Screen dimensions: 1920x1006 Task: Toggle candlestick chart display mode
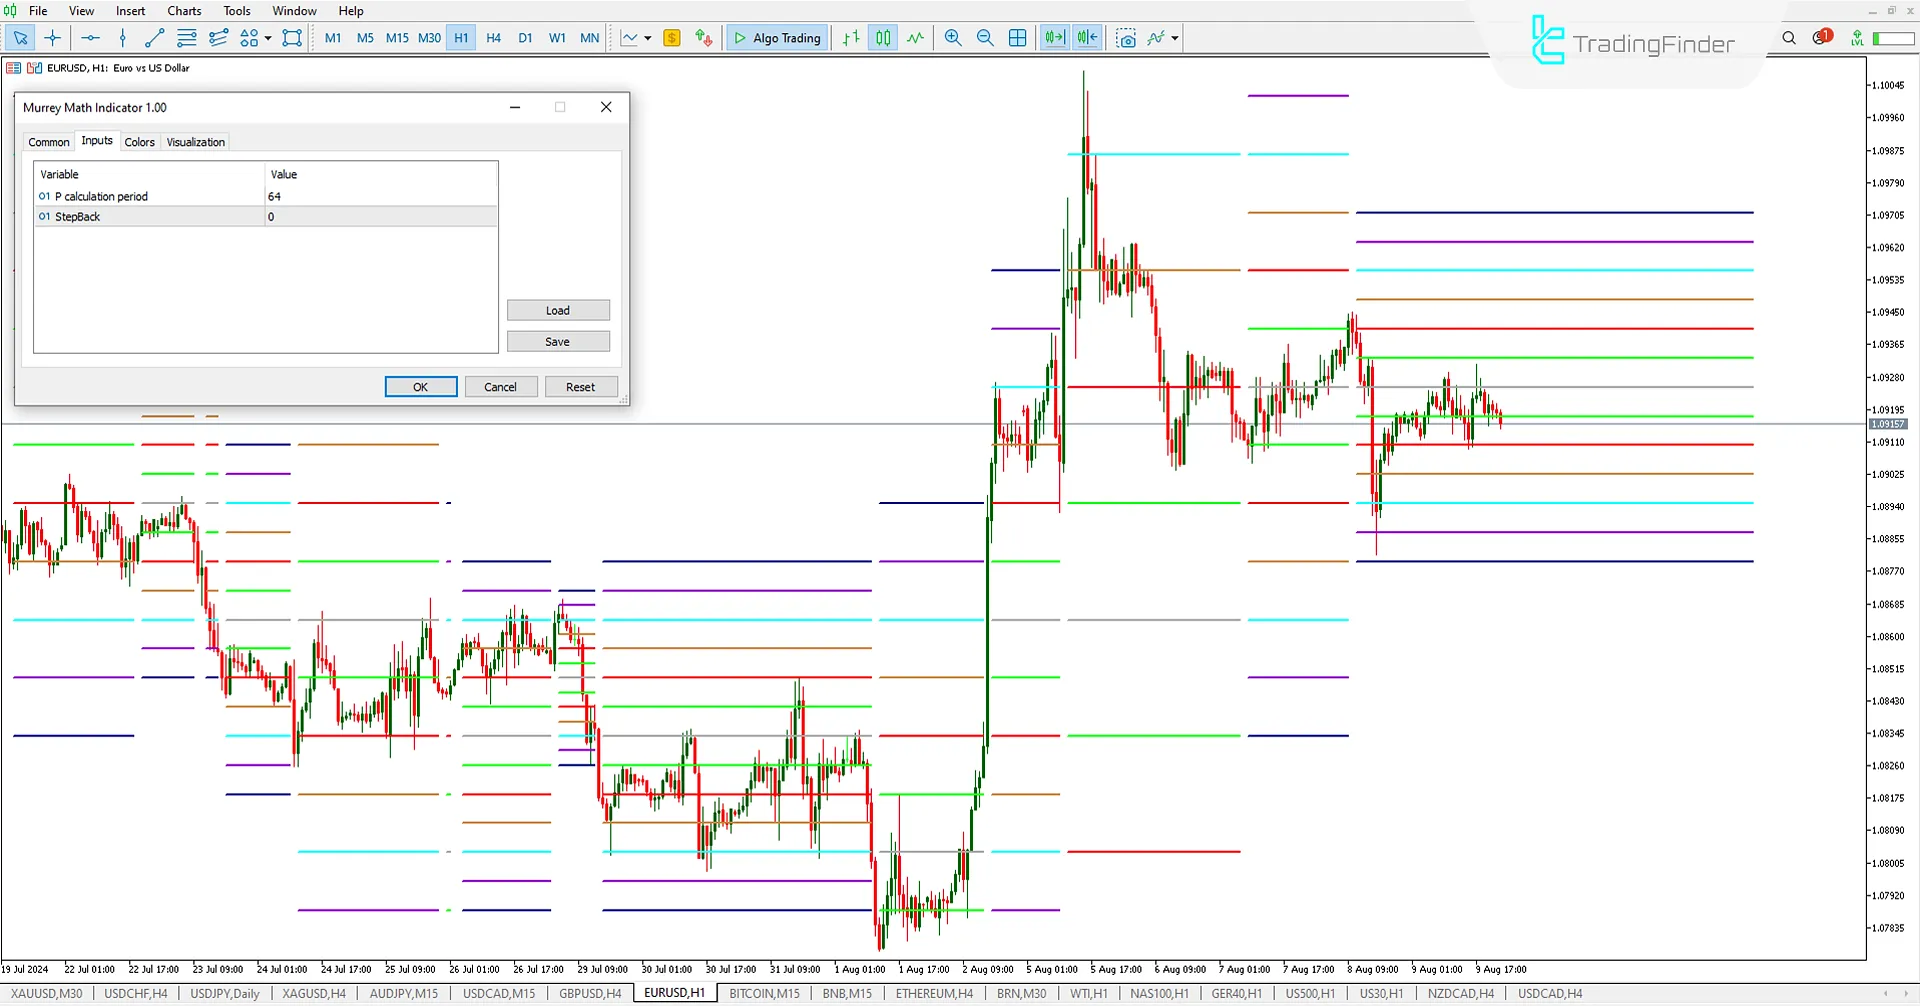coord(883,38)
